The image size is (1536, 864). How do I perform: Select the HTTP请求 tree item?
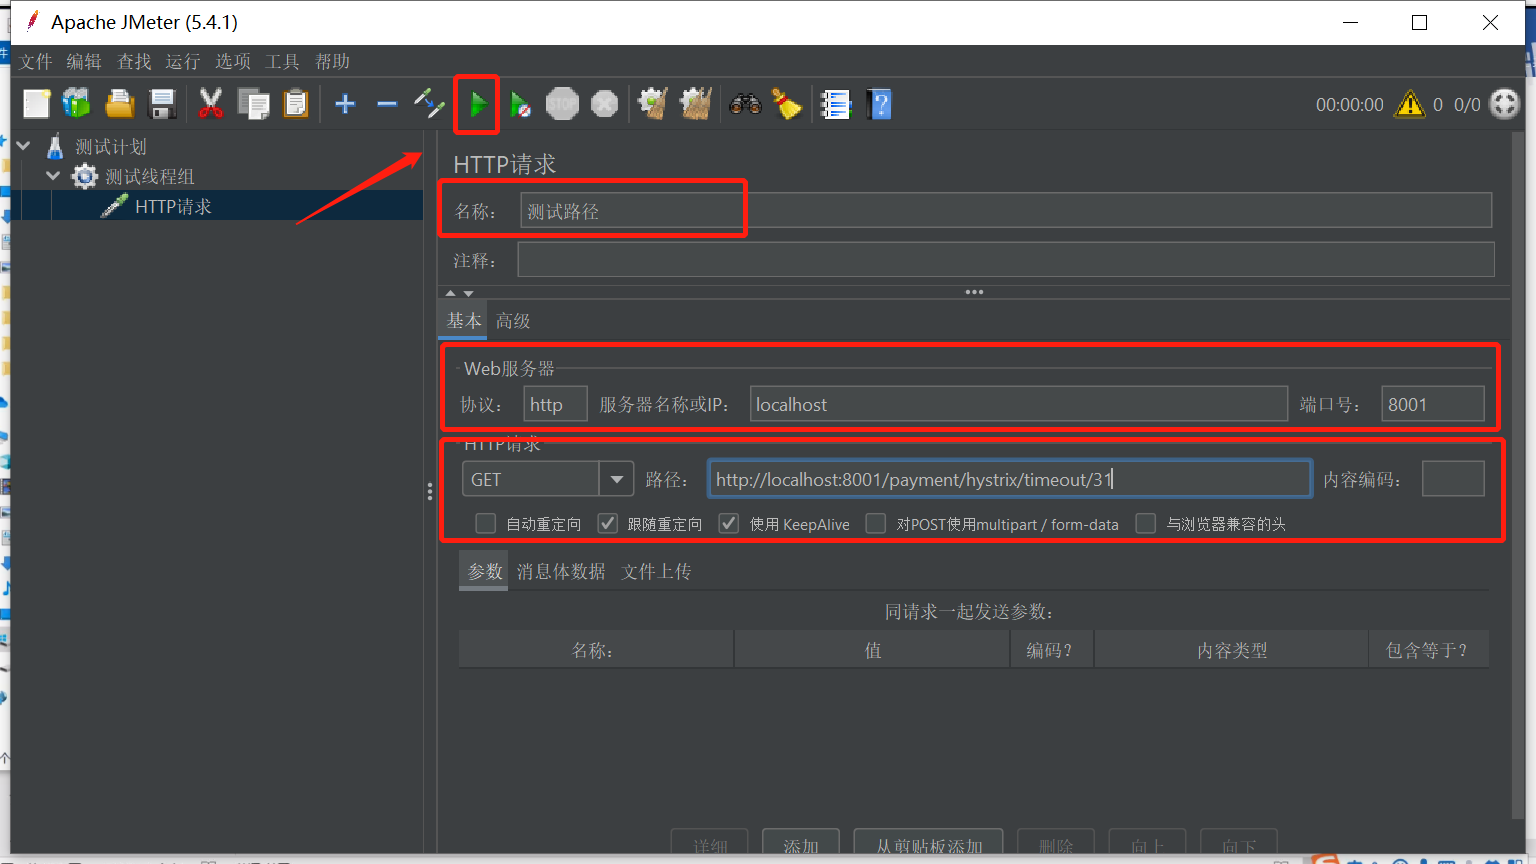click(x=173, y=206)
